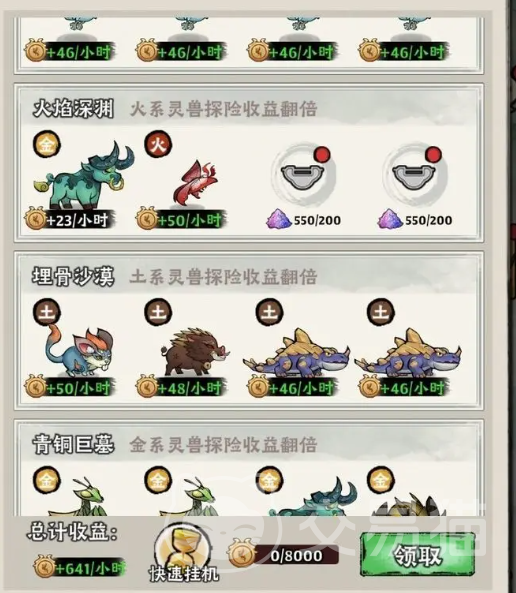Open the 青铜巨墓 area header
The height and width of the screenshot is (593, 516).
[x=73, y=444]
